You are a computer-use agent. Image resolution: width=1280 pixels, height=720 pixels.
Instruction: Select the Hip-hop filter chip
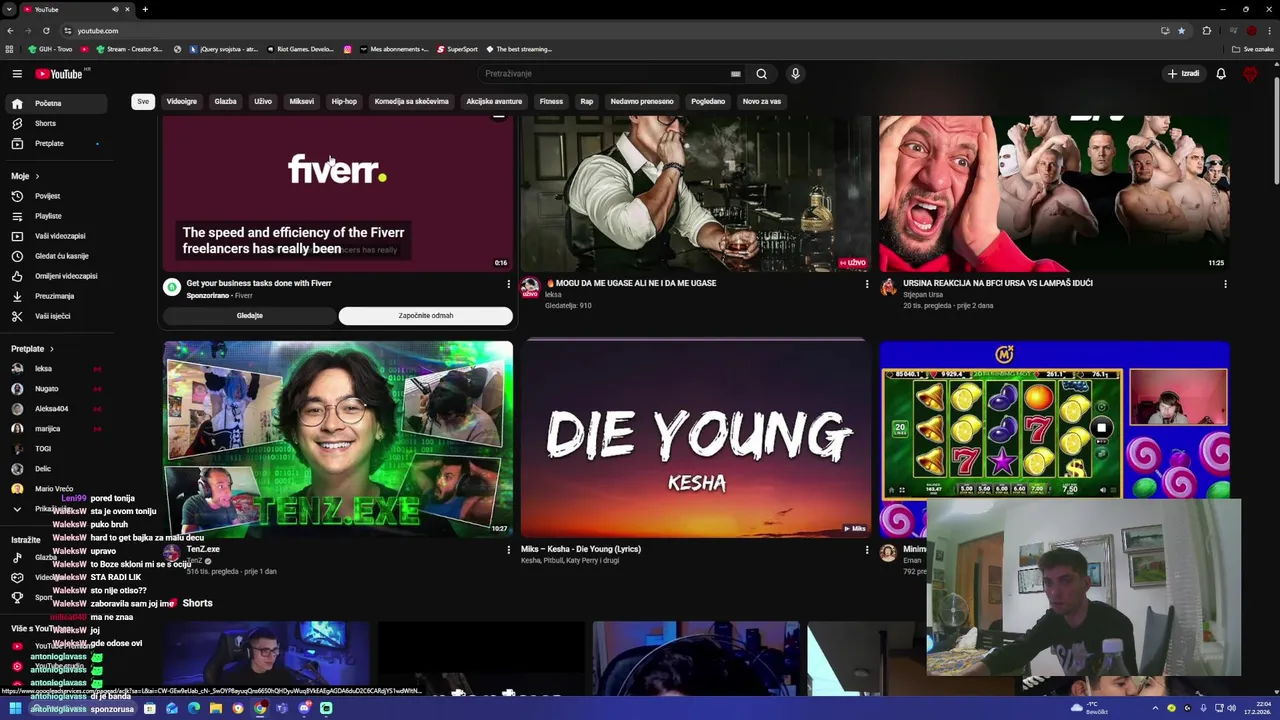(344, 101)
